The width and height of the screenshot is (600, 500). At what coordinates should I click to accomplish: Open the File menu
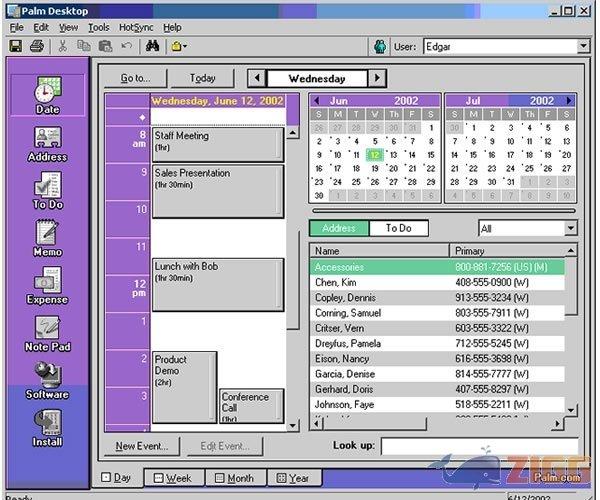(x=17, y=28)
